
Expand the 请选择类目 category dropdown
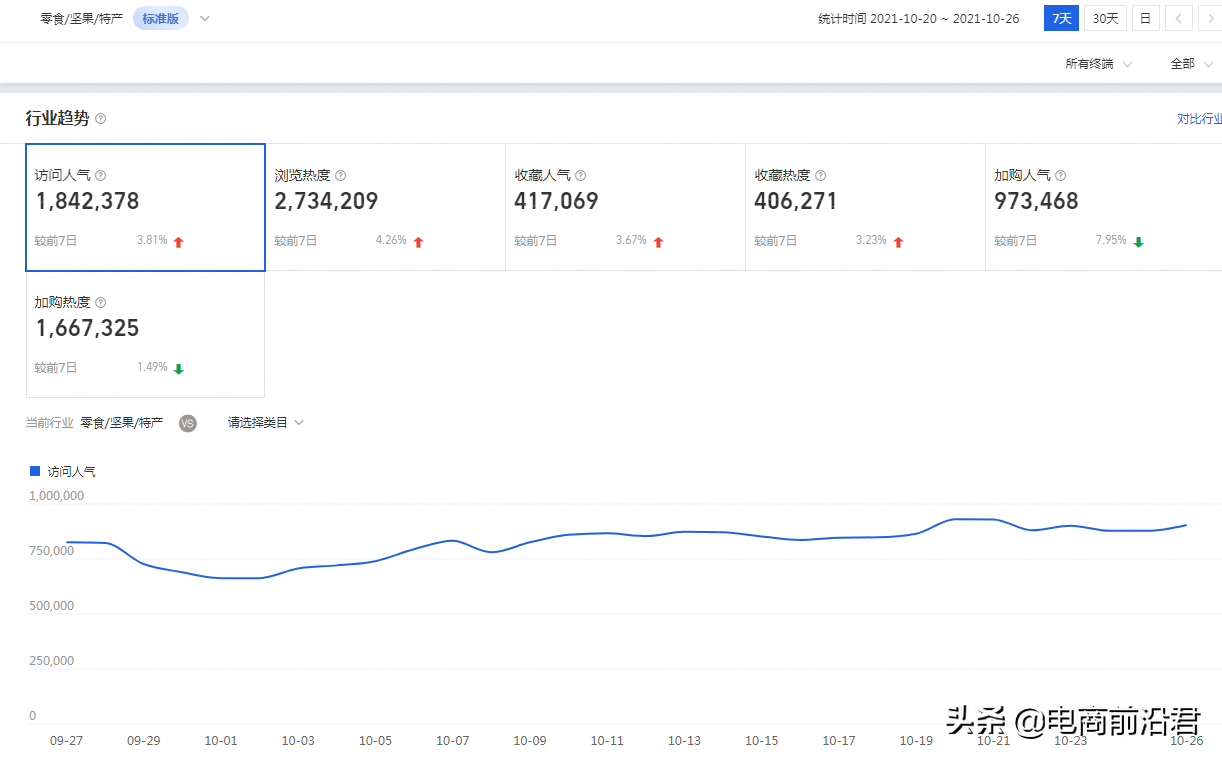click(265, 423)
